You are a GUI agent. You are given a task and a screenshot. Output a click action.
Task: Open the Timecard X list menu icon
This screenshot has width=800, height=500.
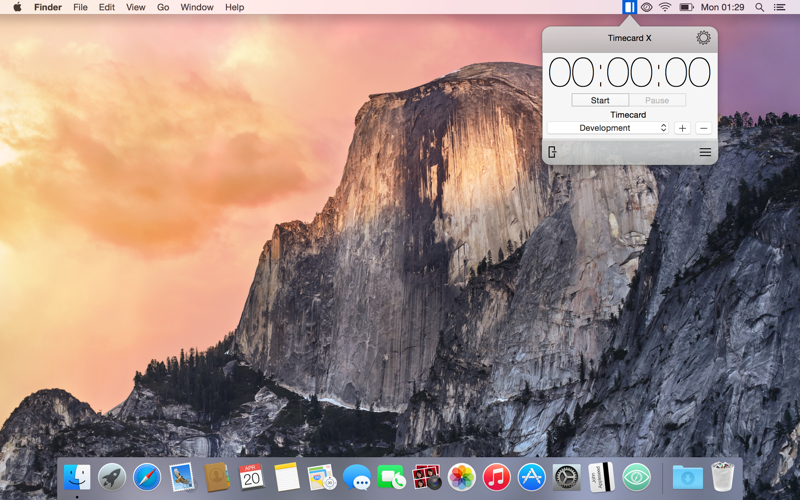coord(705,152)
